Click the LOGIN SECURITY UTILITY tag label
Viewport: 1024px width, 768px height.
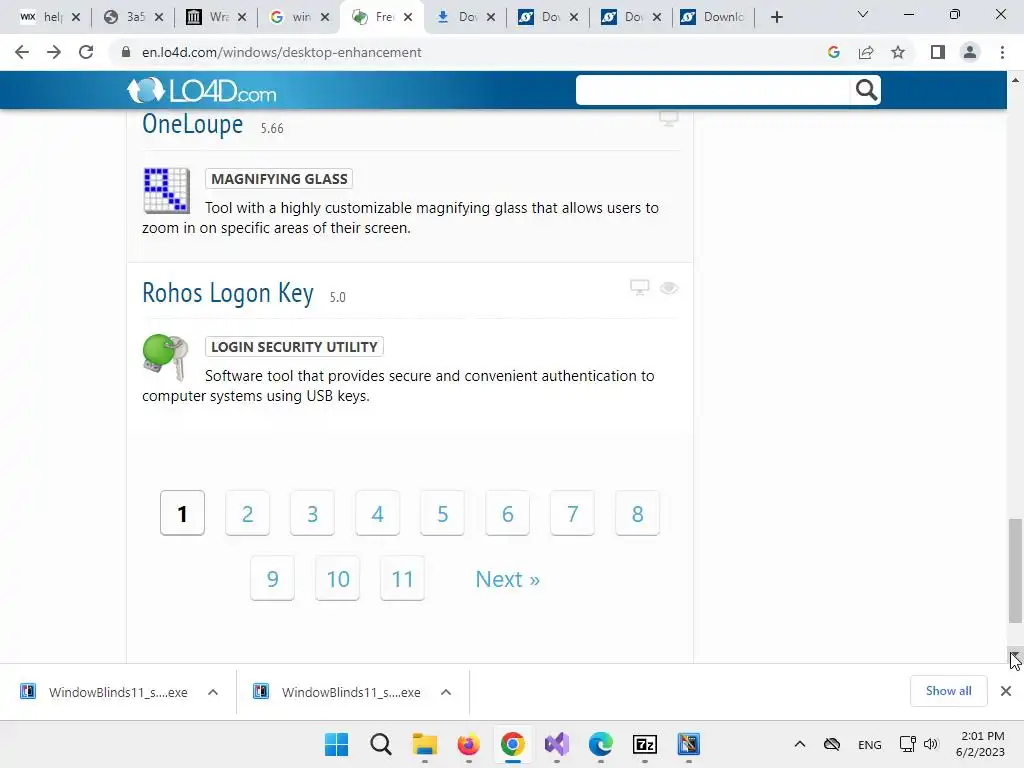tap(294, 347)
